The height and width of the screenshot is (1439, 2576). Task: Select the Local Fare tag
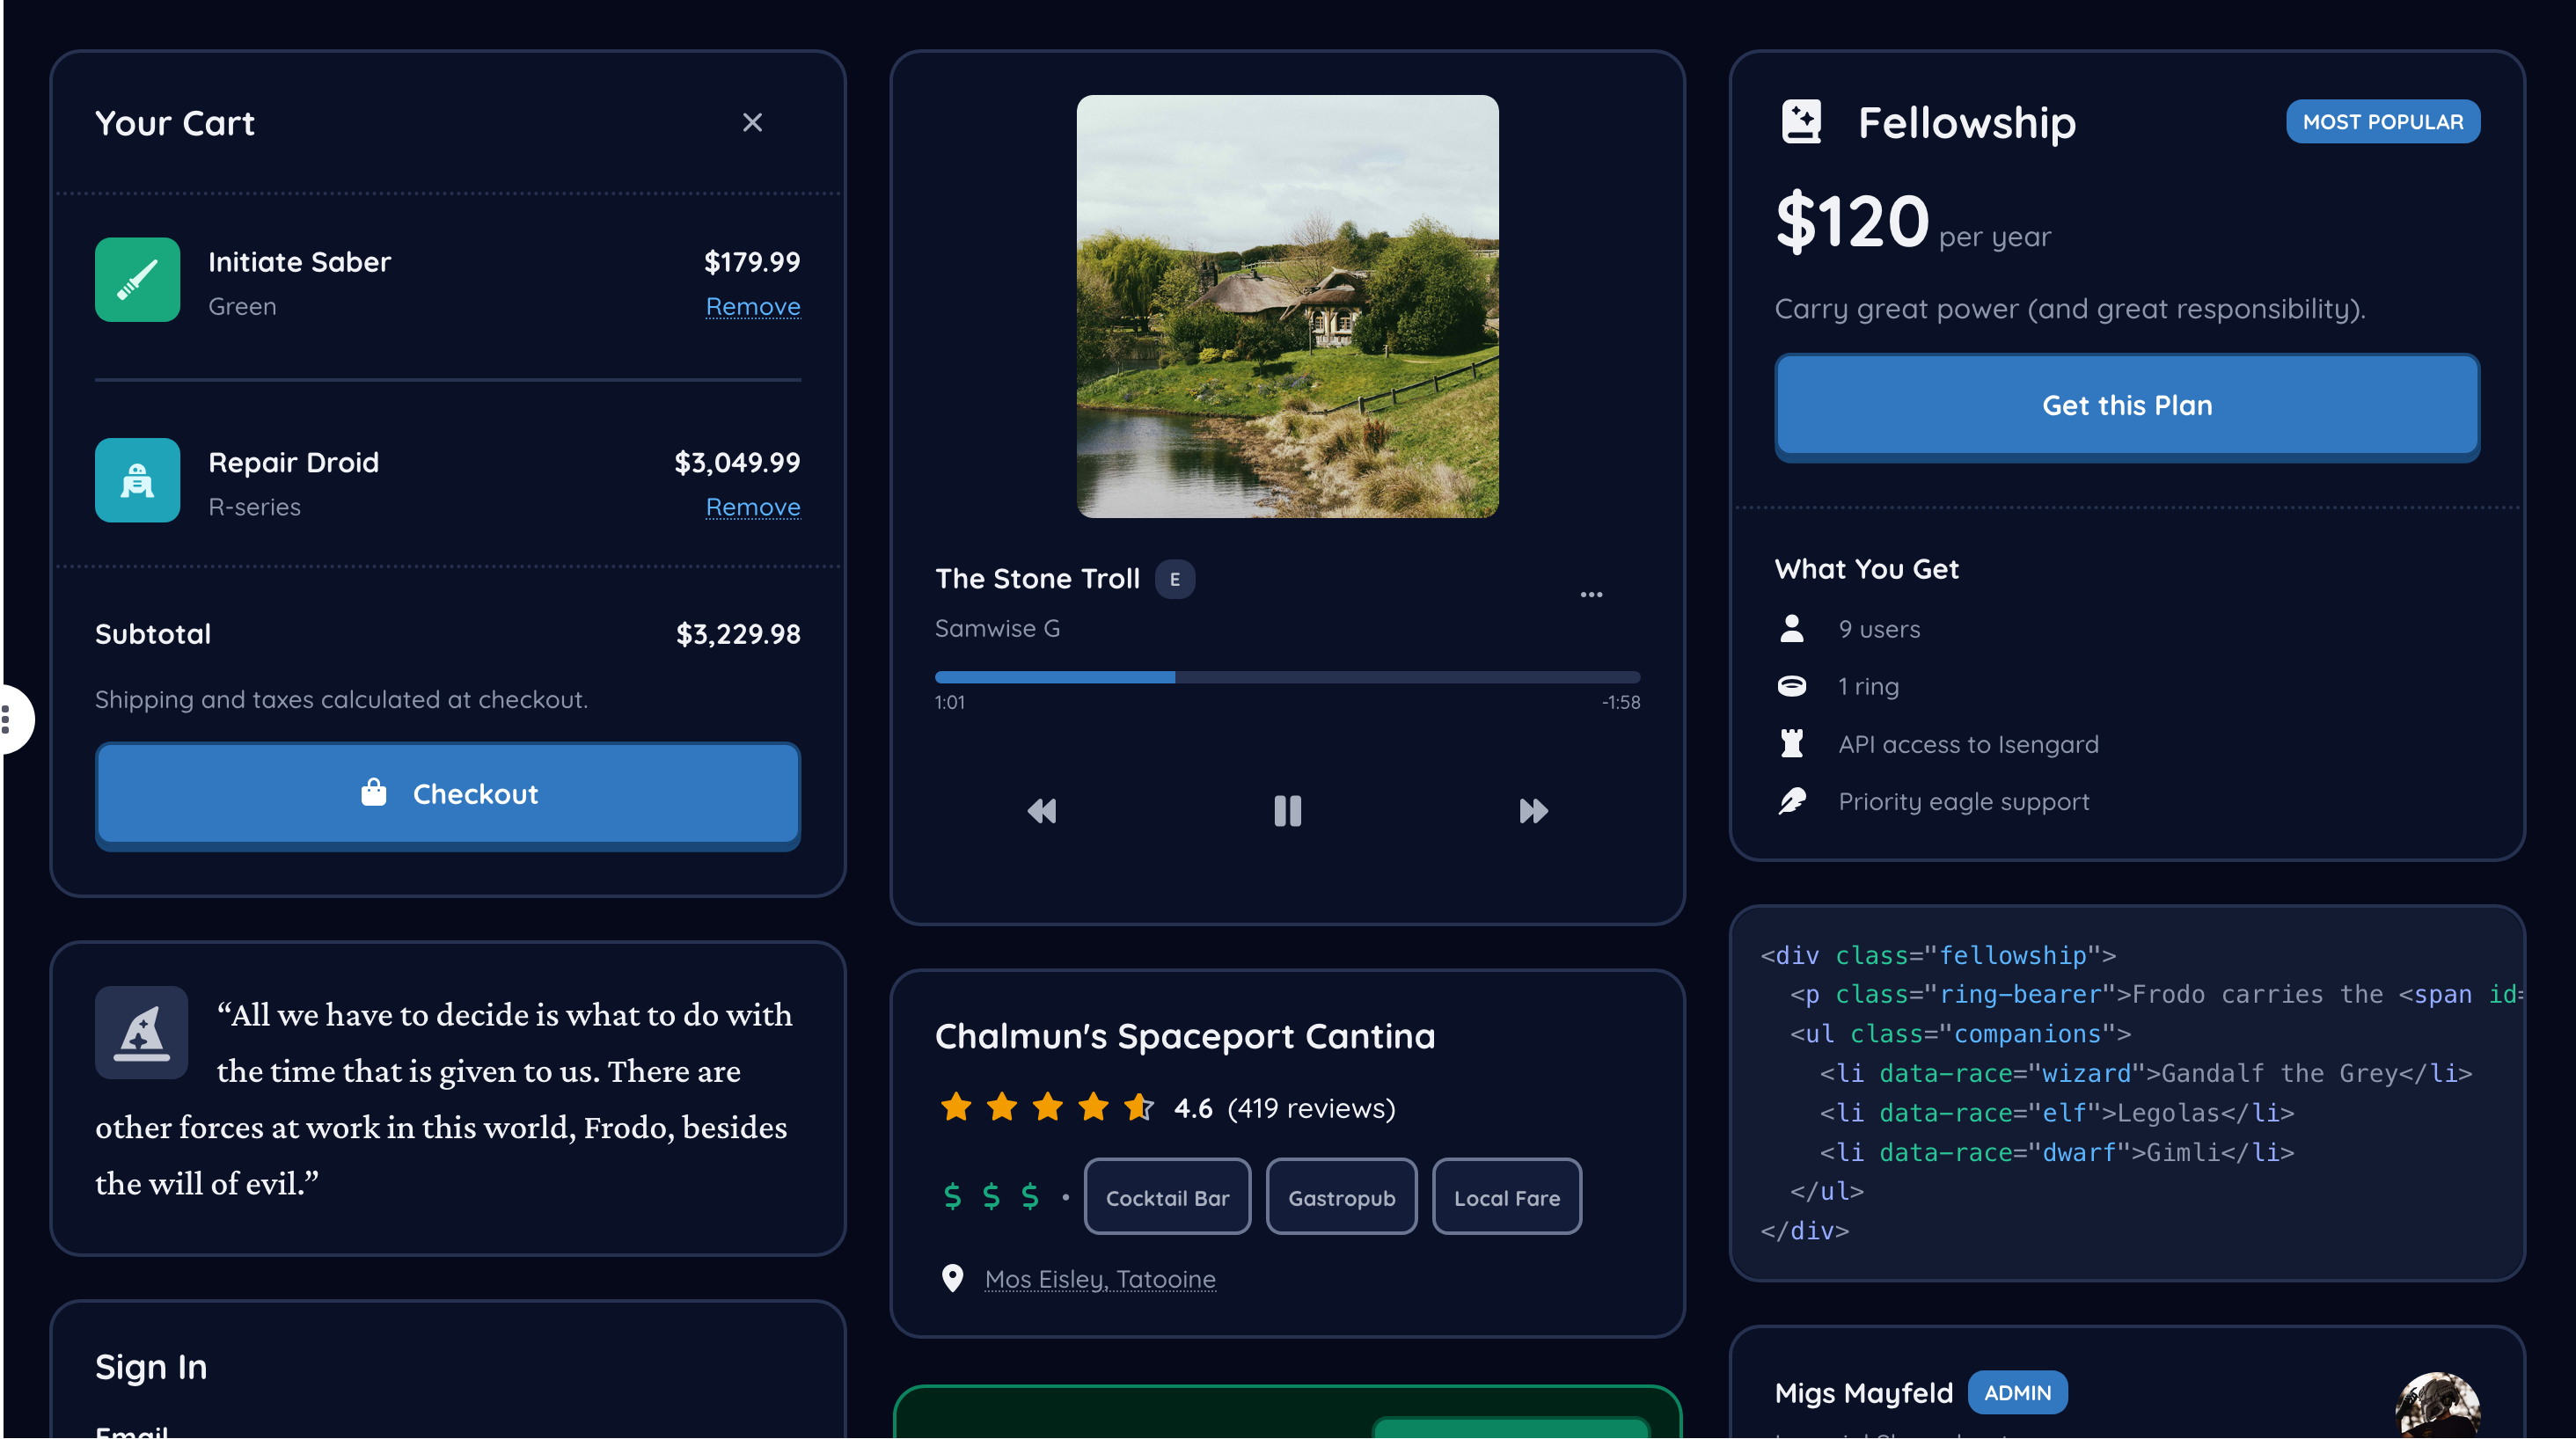tap(1506, 1197)
